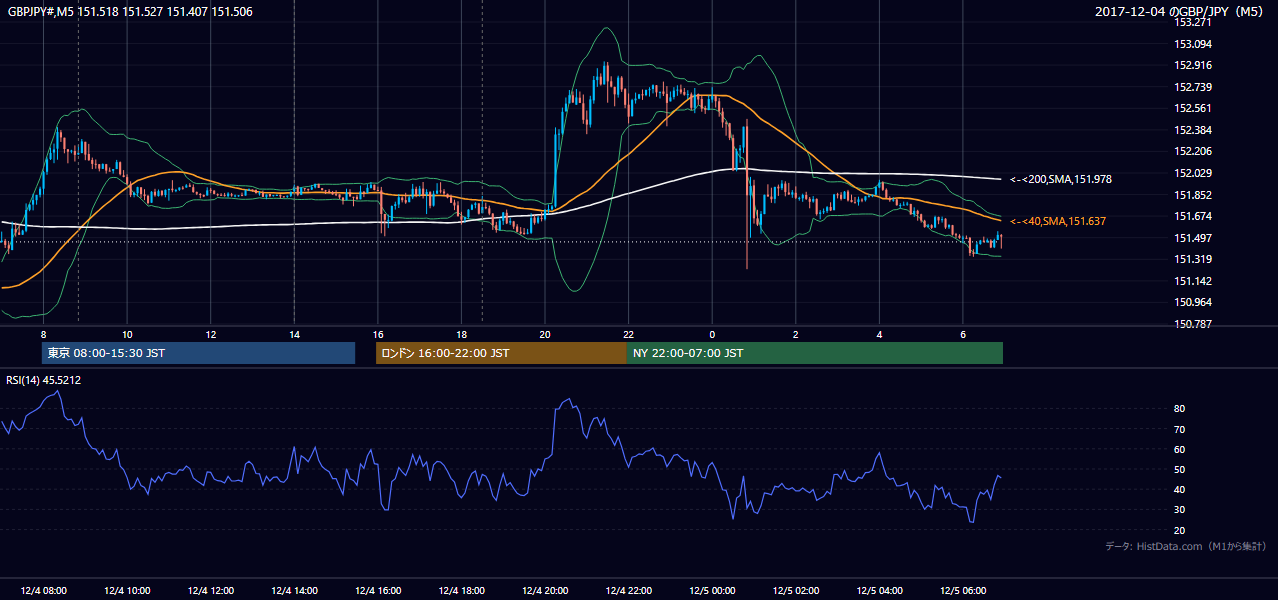Click the 152.029 price axis label
Image resolution: width=1278 pixels, height=600 pixels.
1193,173
